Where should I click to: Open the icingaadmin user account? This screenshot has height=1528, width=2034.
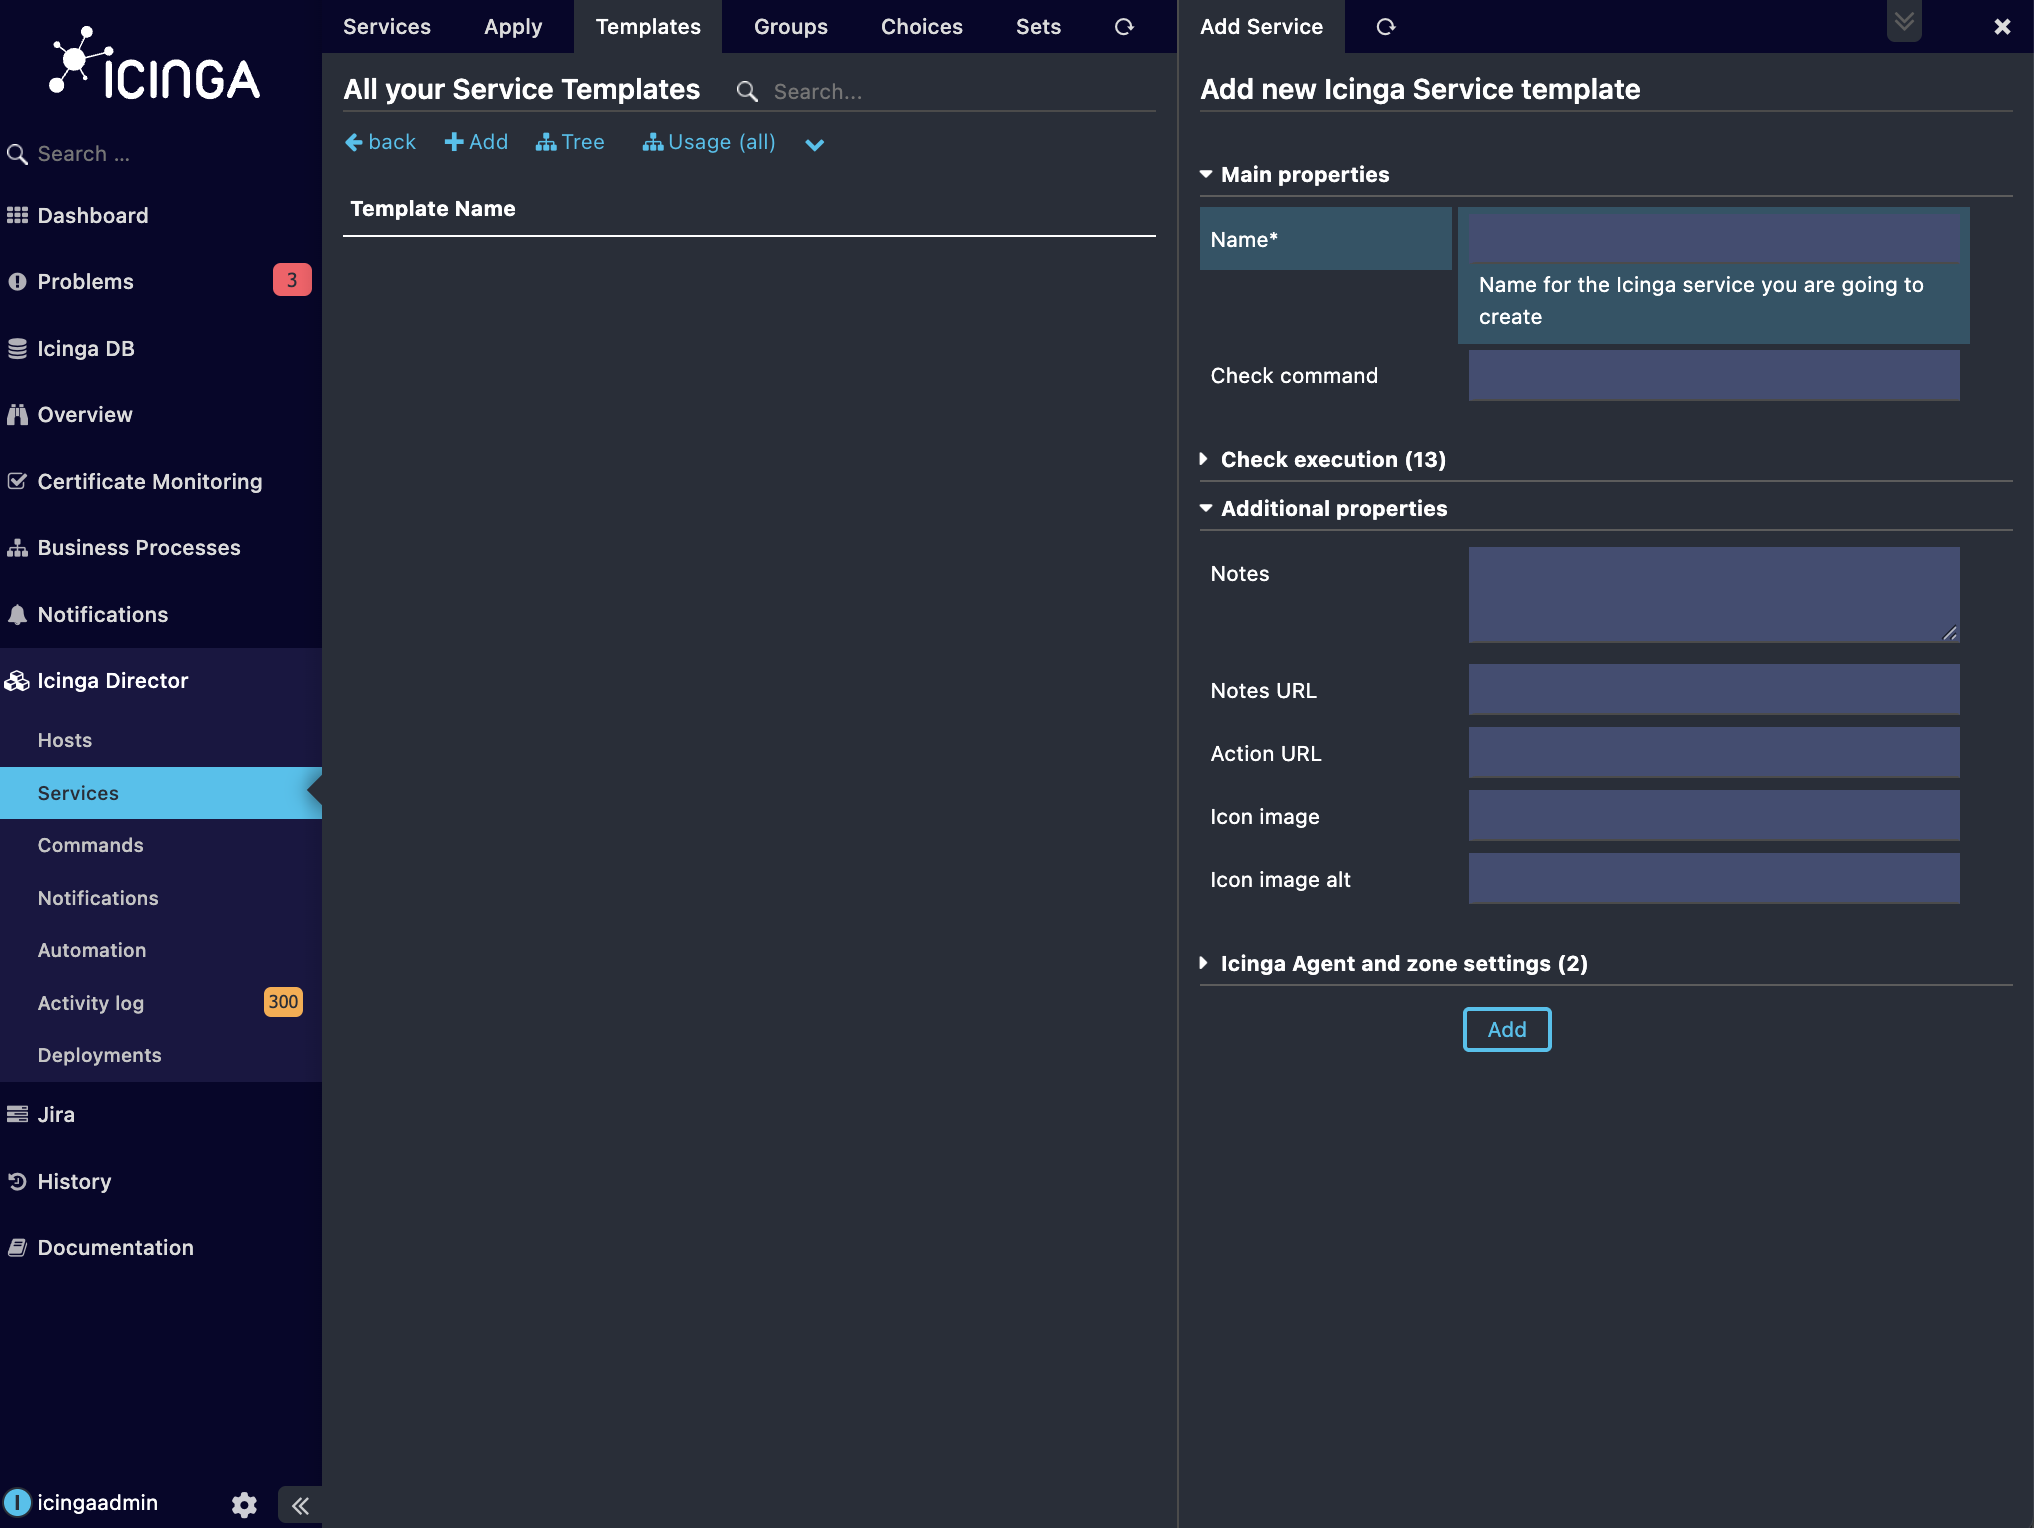[x=97, y=1502]
